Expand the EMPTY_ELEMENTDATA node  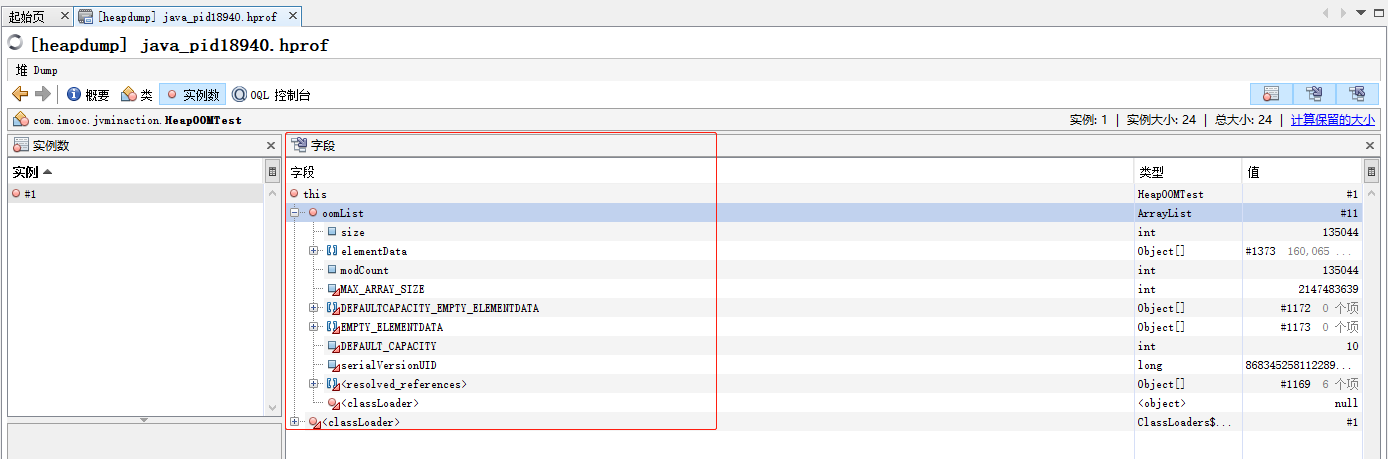[314, 327]
